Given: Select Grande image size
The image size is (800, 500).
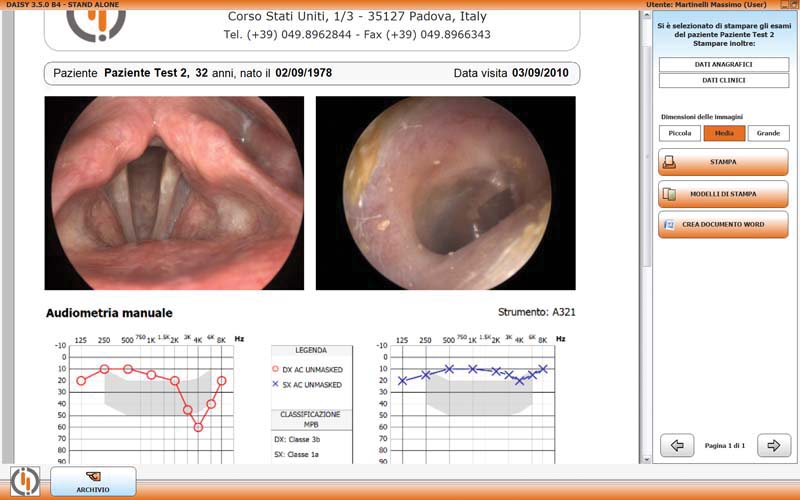Looking at the screenshot, I should point(768,133).
